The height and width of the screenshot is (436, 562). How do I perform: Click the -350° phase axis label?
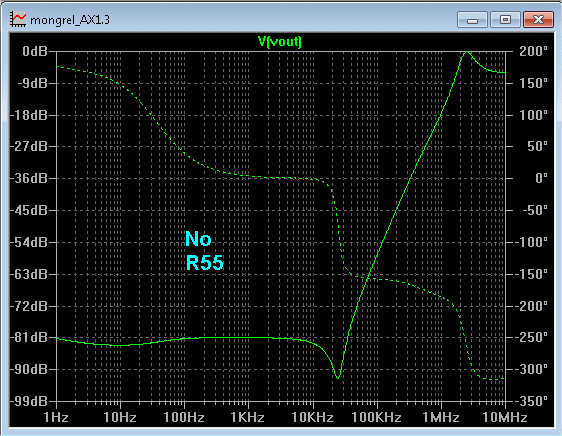pos(531,401)
